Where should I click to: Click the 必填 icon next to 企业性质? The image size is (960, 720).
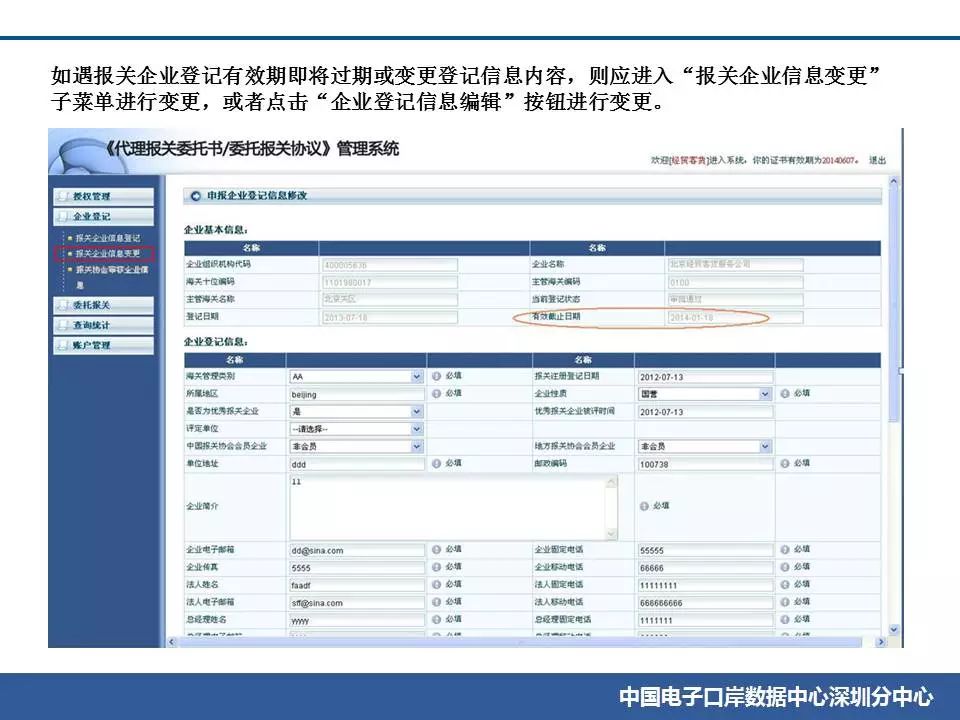point(785,394)
